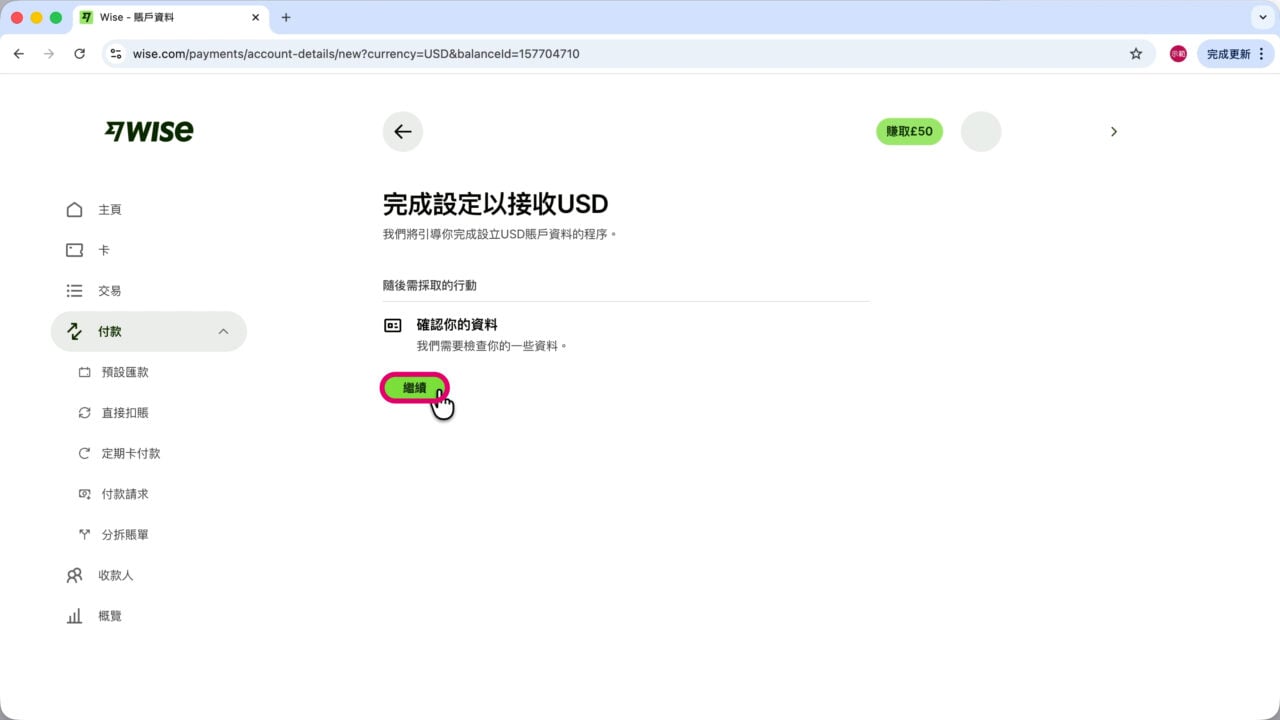
Task: Click the 定期卡付款 recurring icon
Action: pos(84,453)
